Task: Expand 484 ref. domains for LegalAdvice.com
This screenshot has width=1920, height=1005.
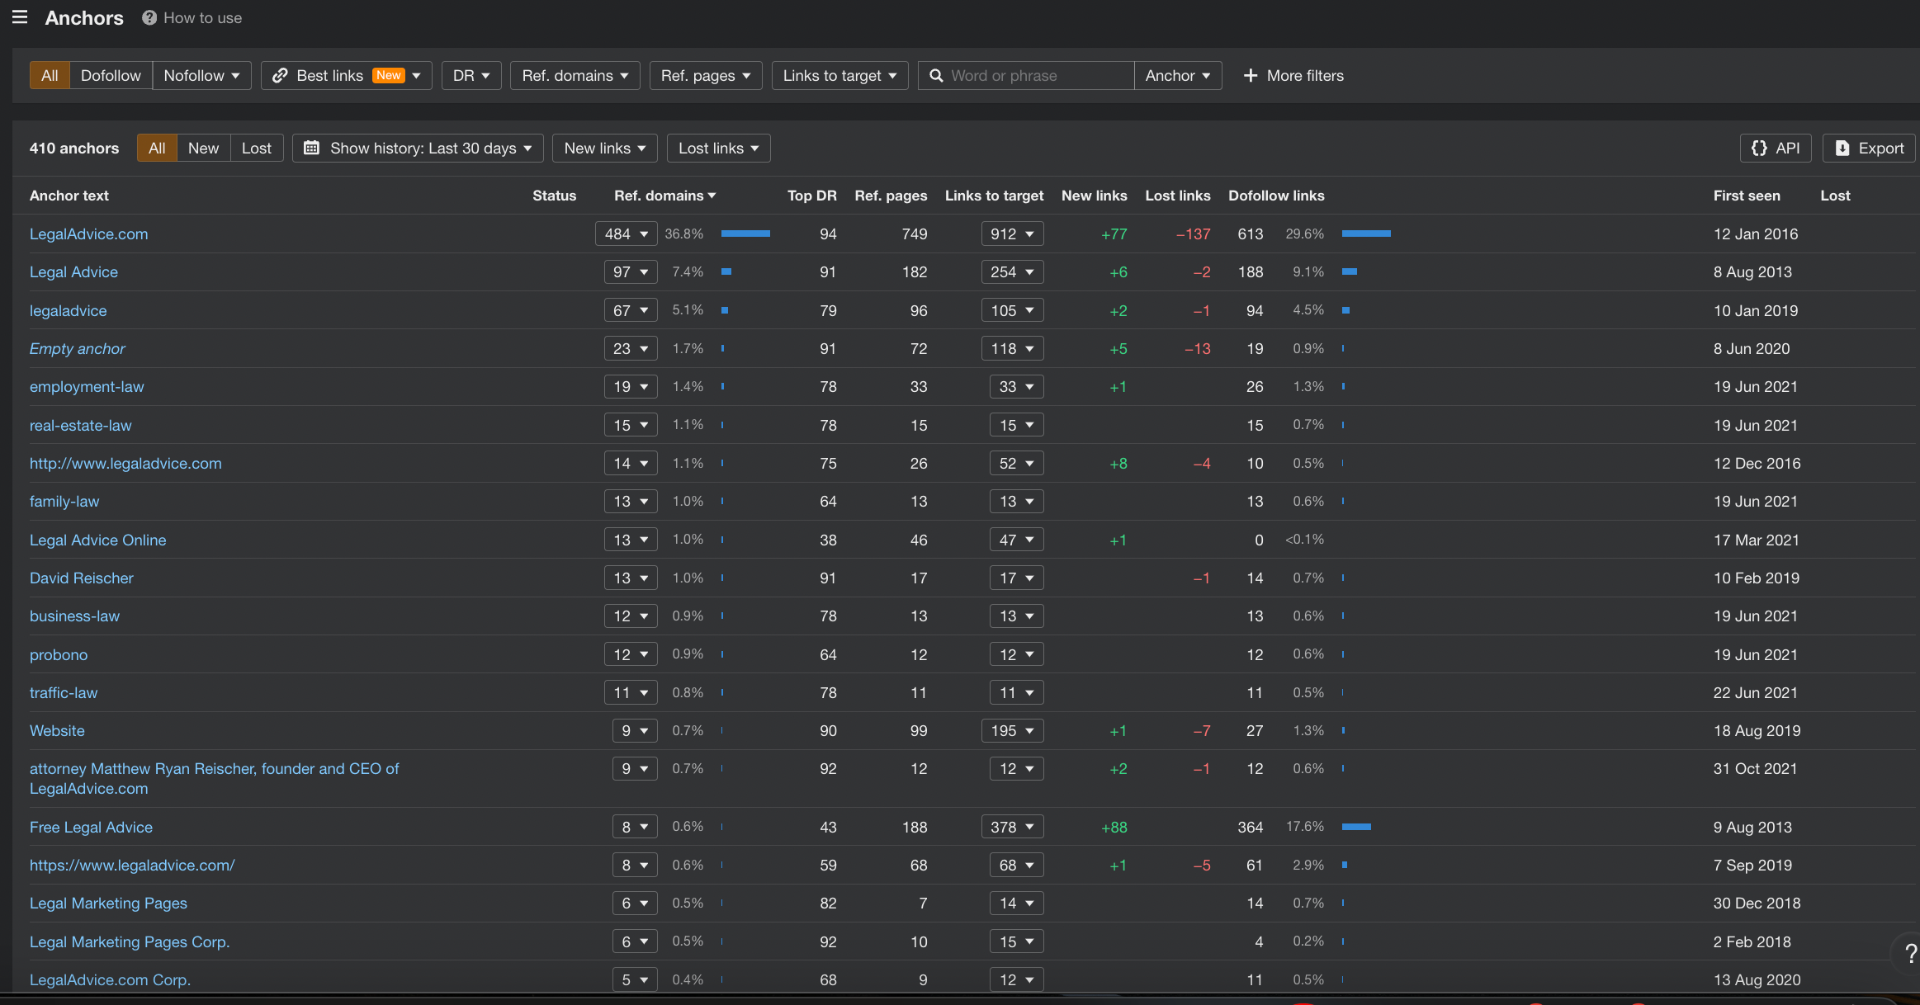Action: point(626,234)
